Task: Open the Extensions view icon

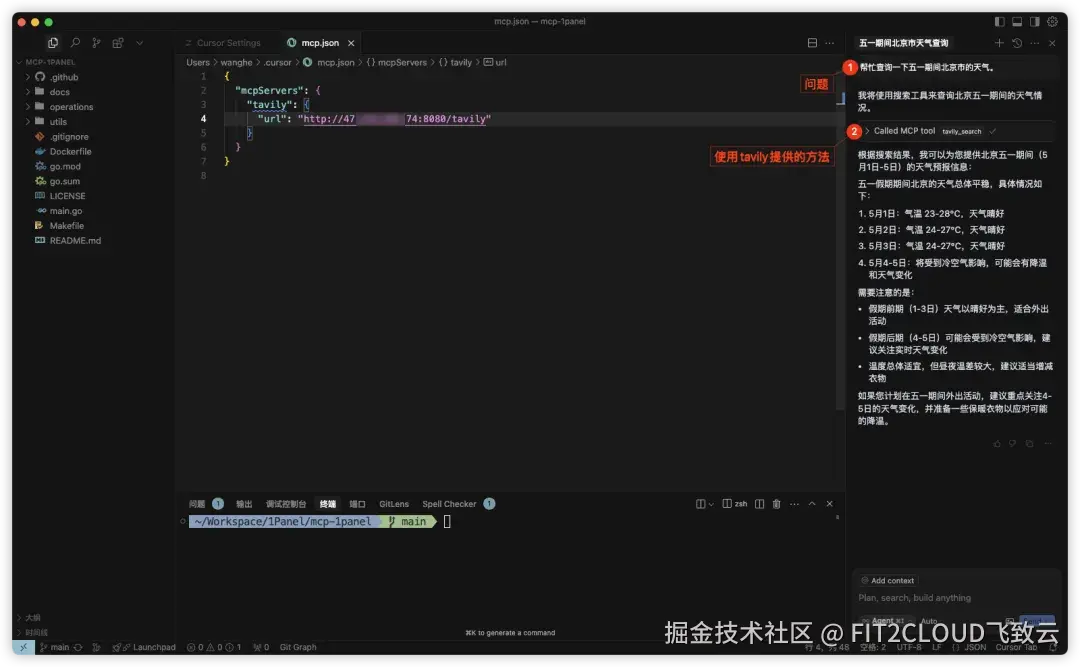Action: pos(118,43)
